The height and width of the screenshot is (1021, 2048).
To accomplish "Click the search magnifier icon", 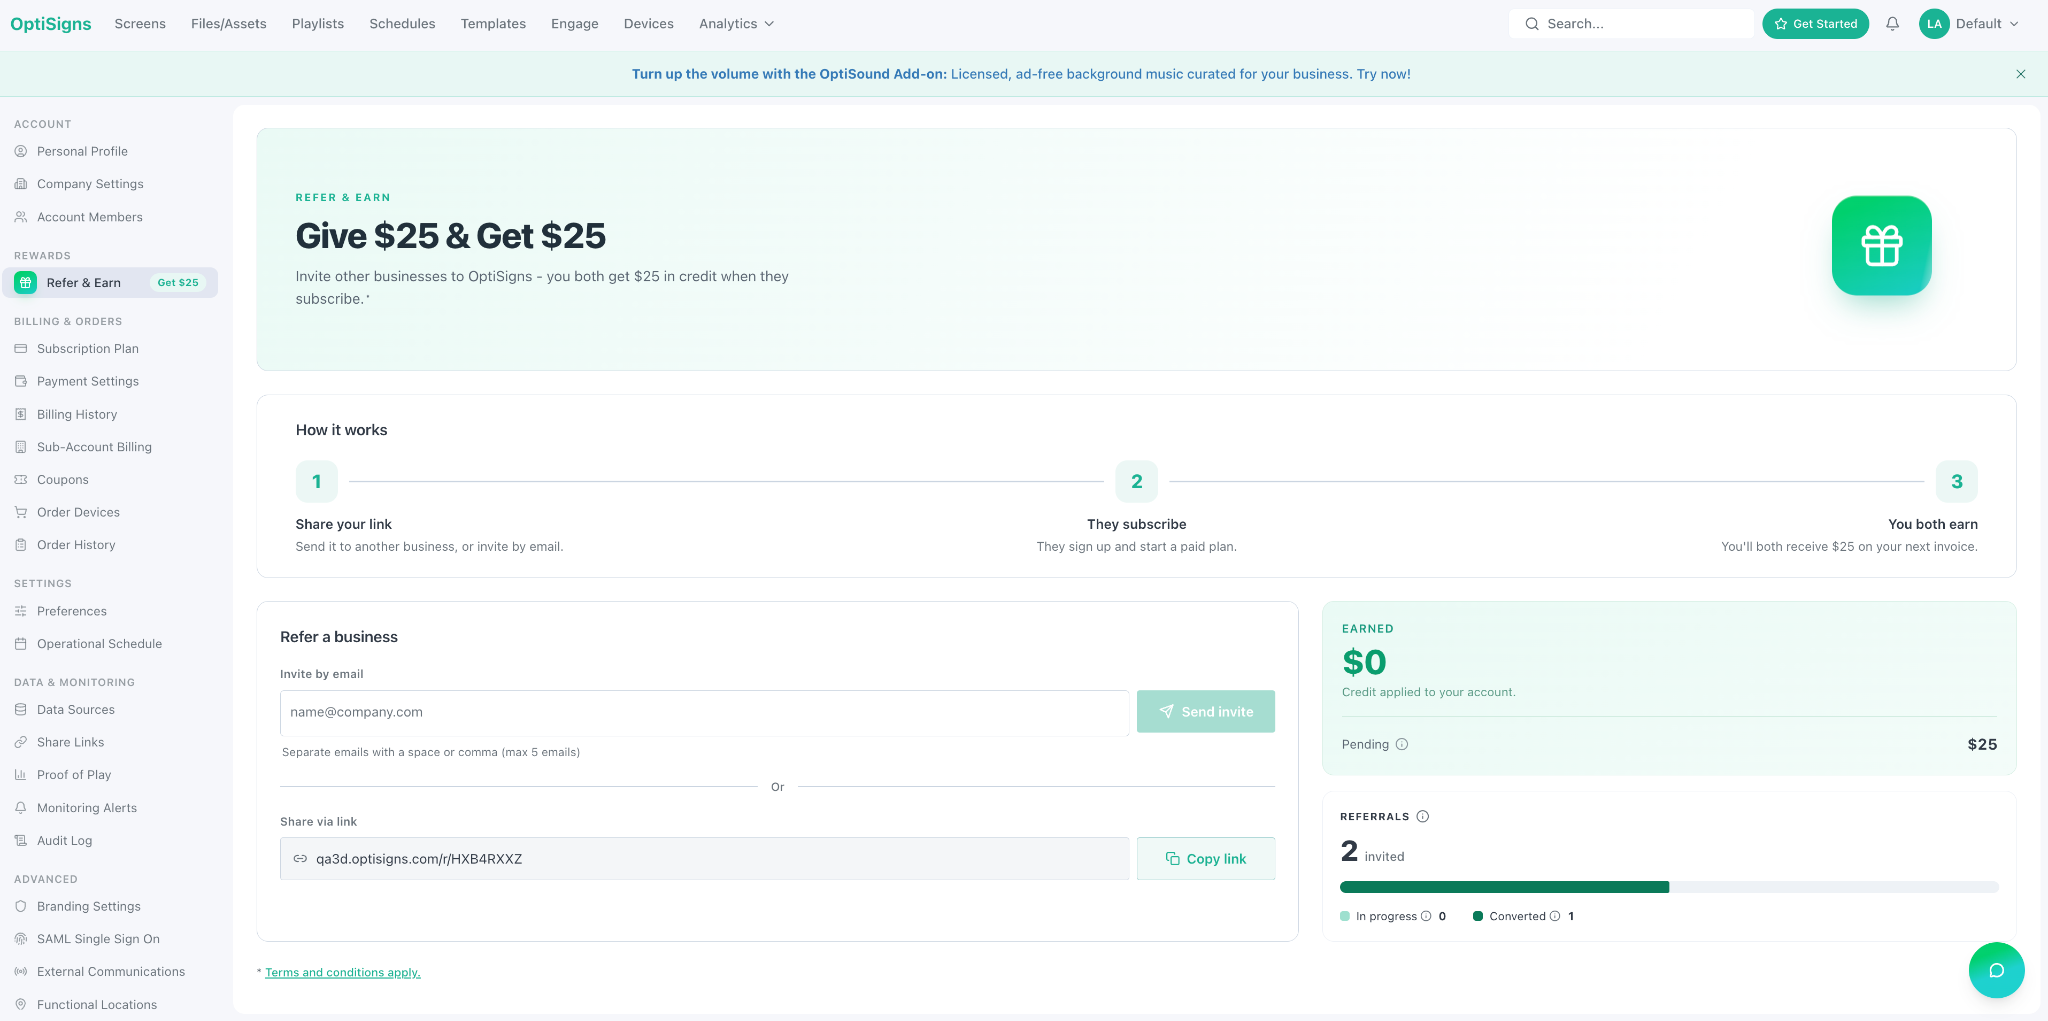I will [x=1532, y=24].
